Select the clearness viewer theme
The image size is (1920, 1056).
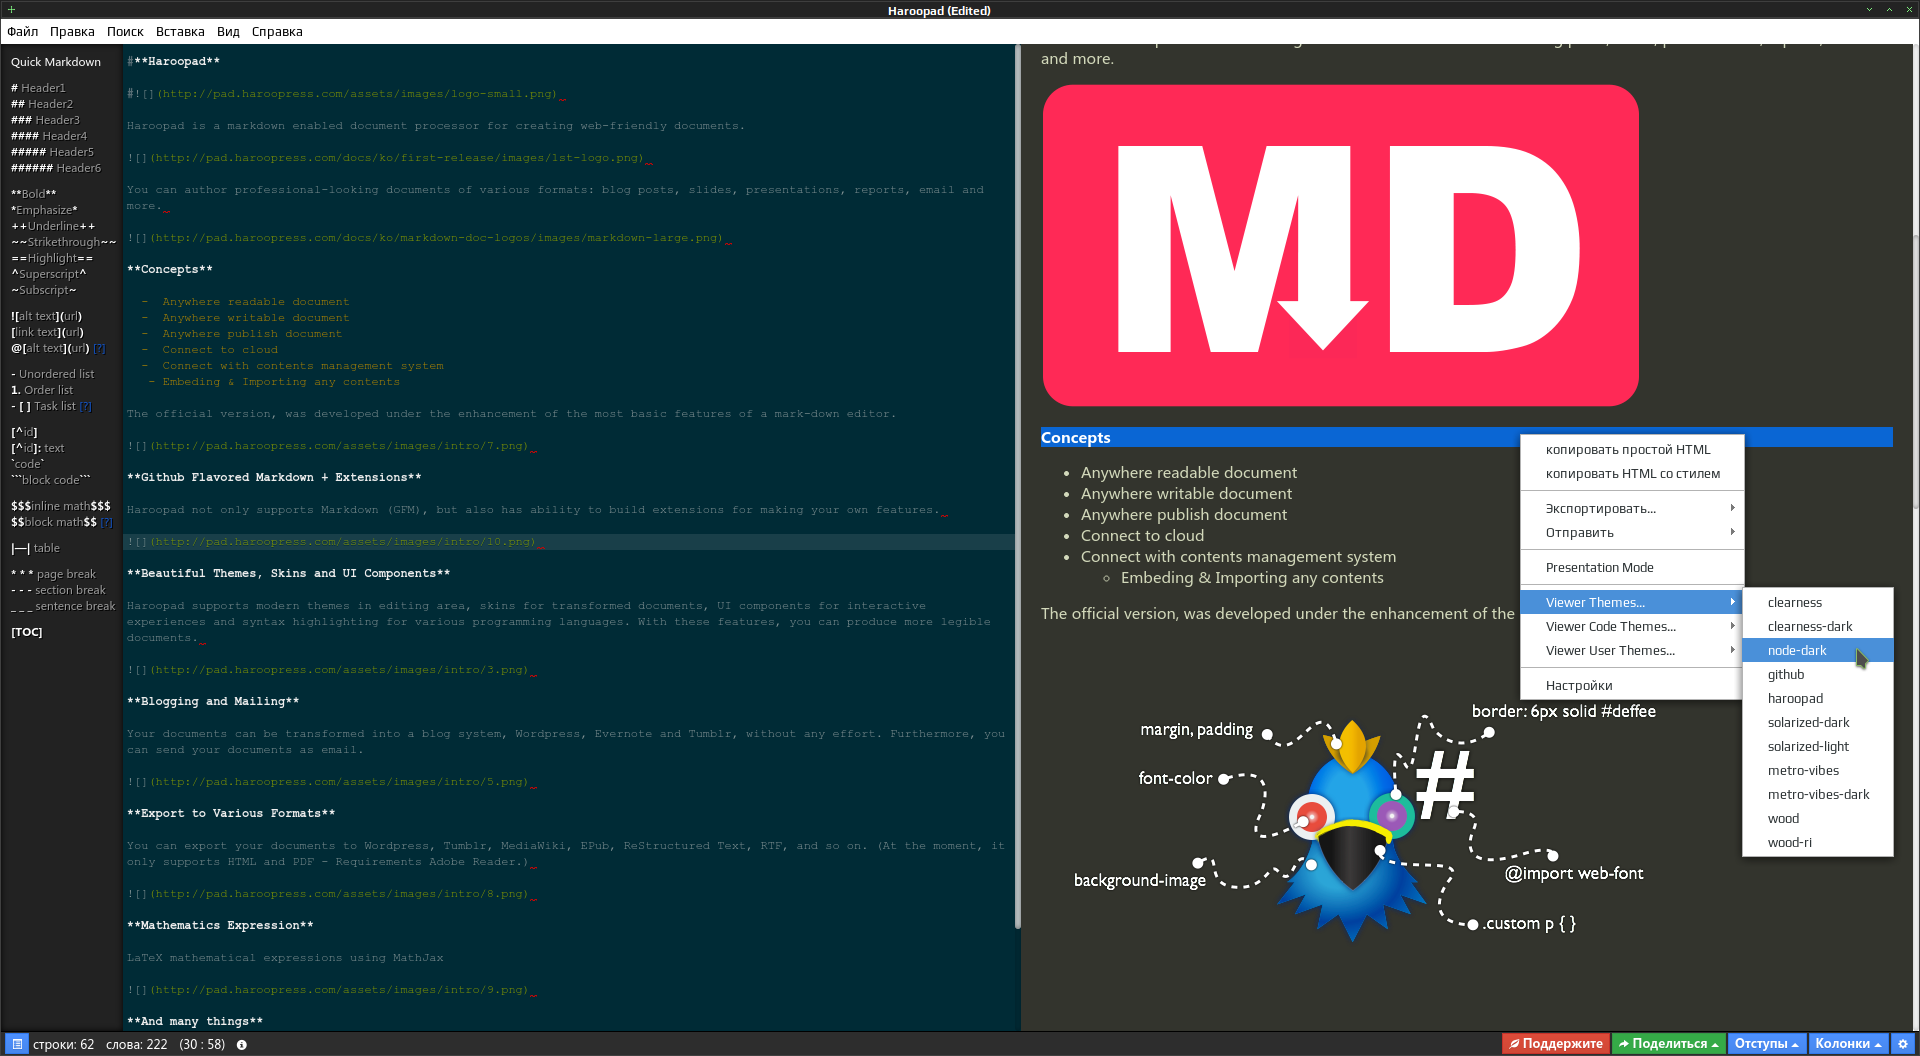pyautogui.click(x=1818, y=603)
